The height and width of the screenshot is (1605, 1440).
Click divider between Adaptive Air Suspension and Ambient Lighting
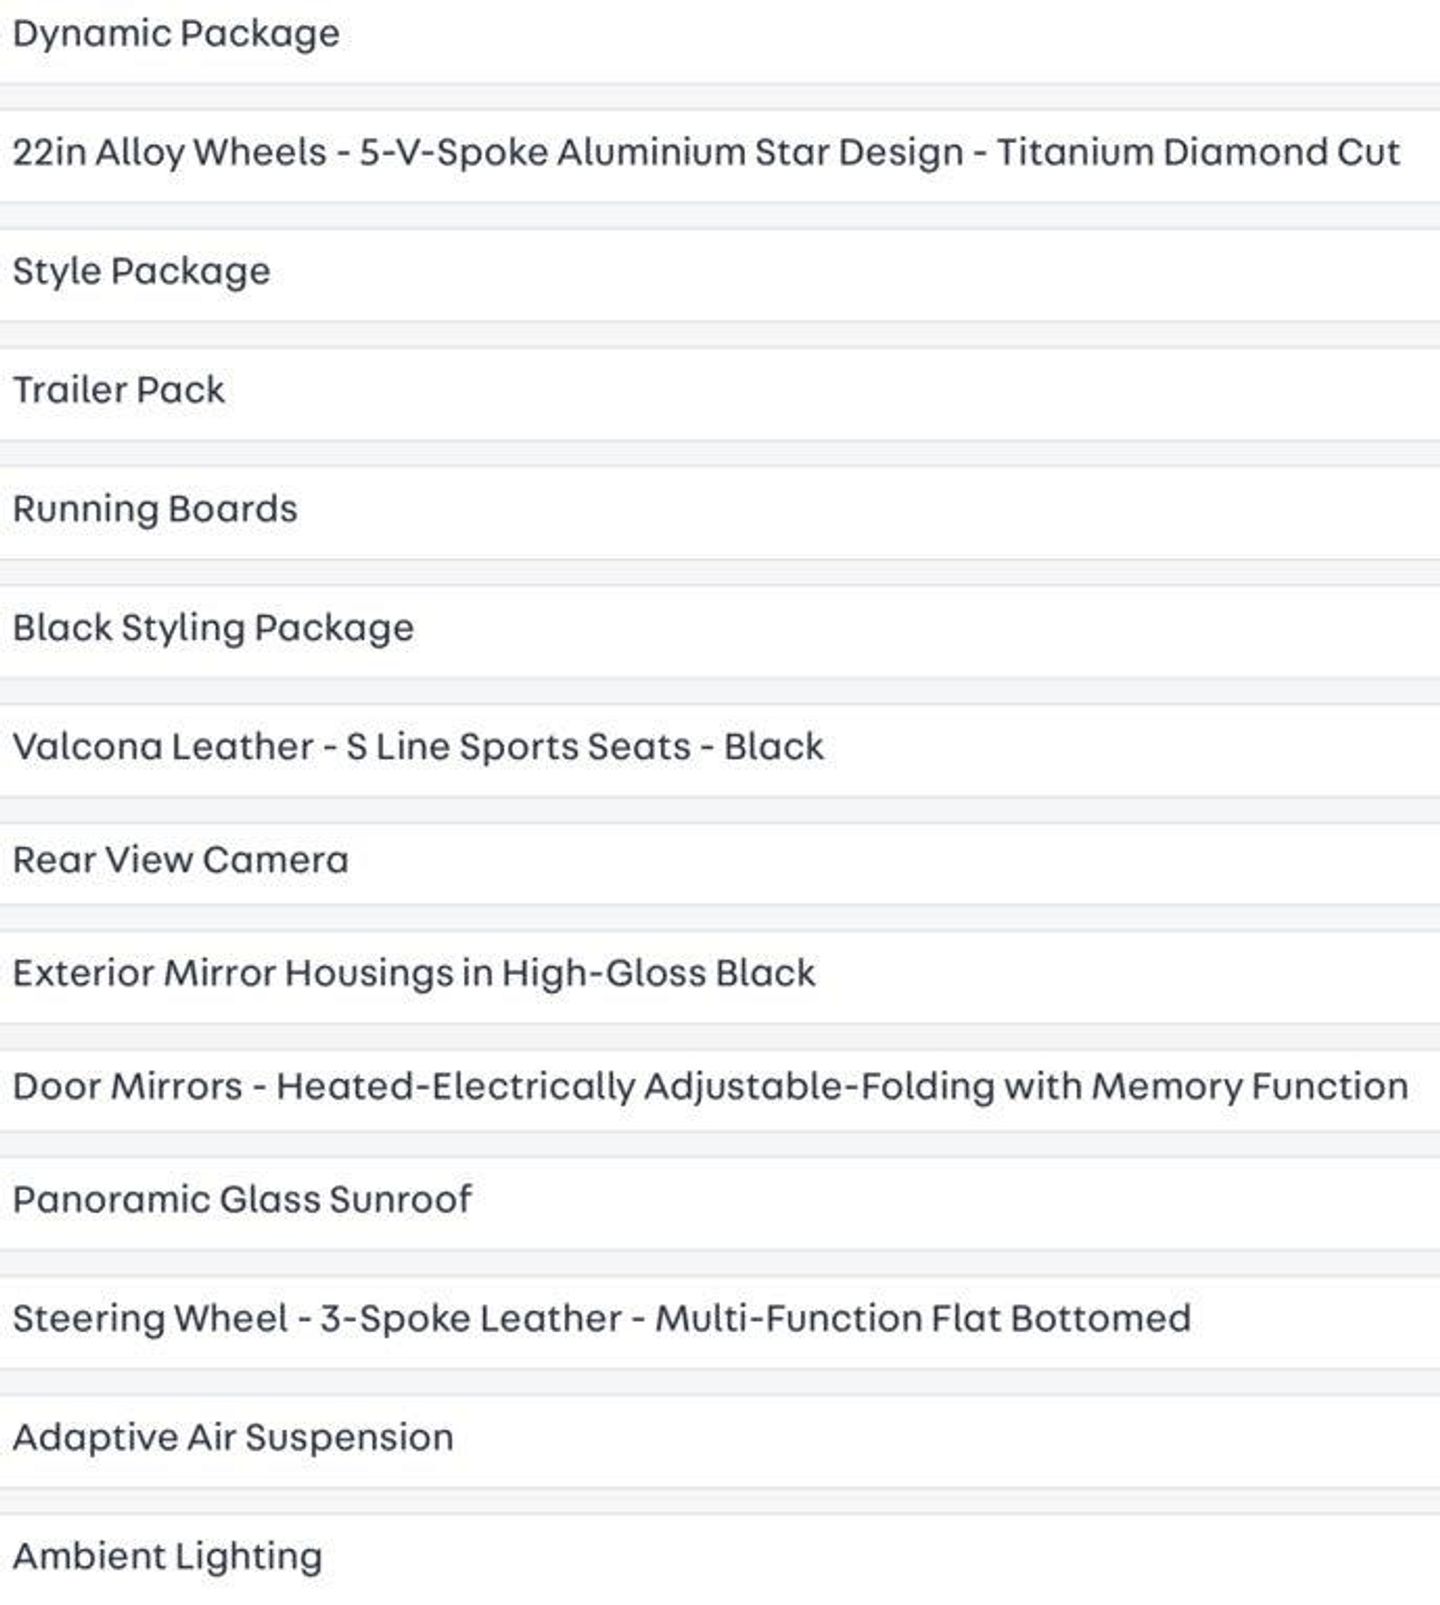[720, 1501]
